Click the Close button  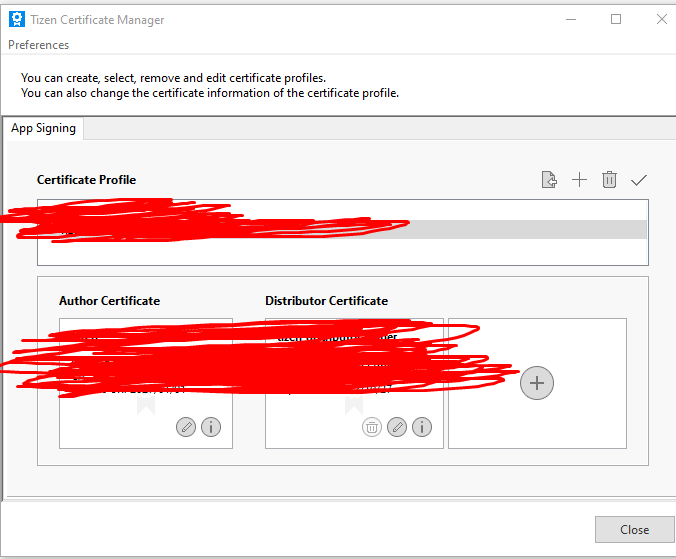click(635, 529)
